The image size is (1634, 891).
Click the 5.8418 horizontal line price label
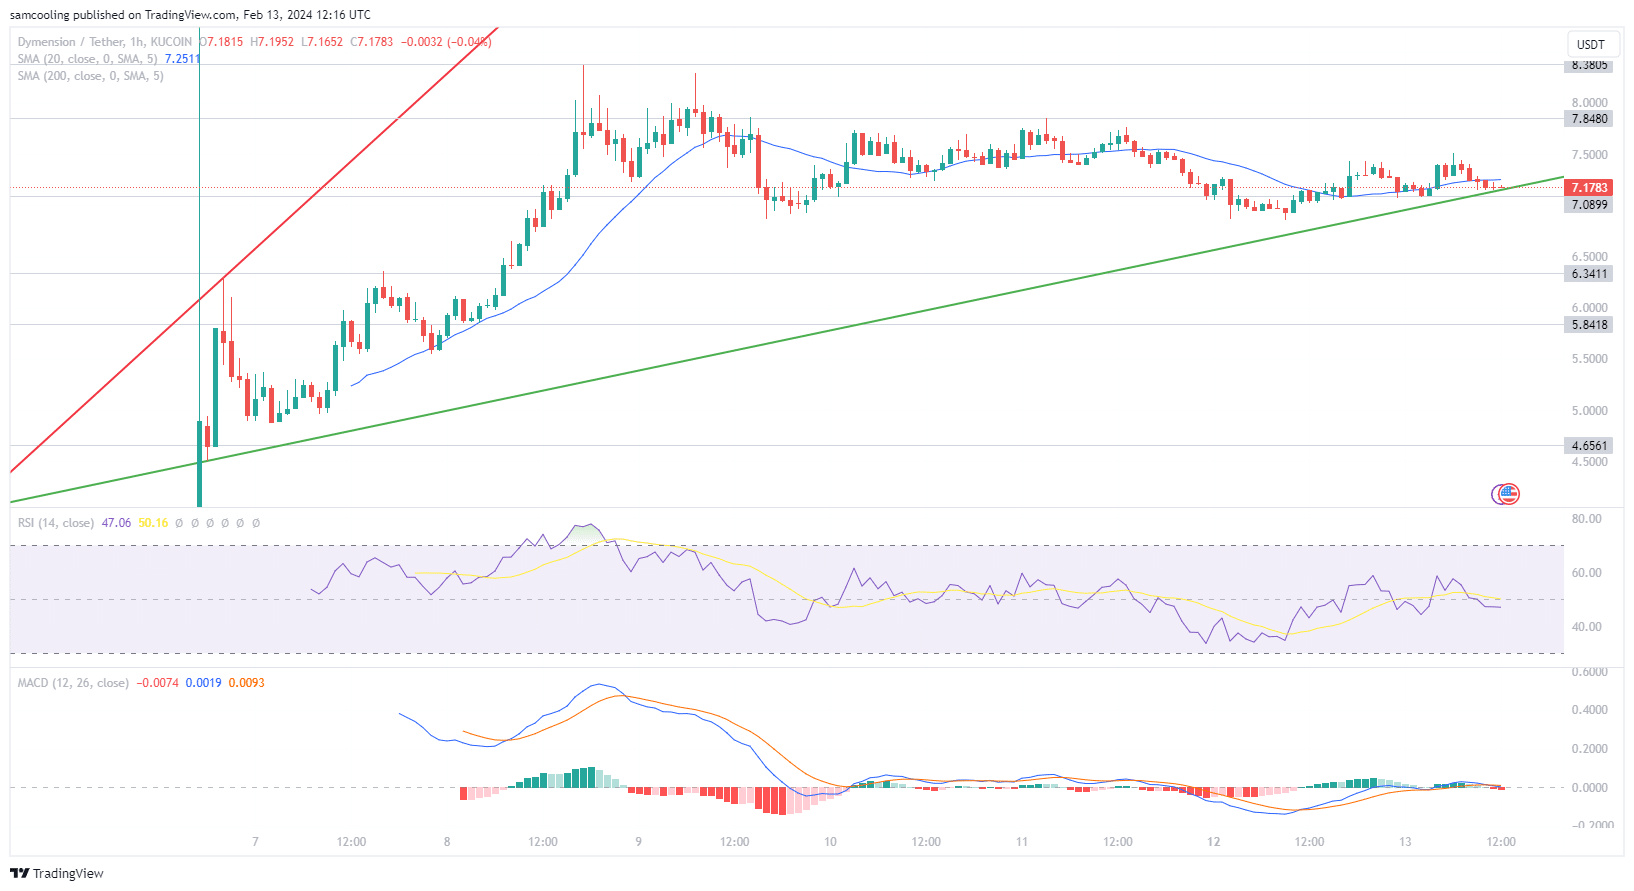coord(1589,324)
